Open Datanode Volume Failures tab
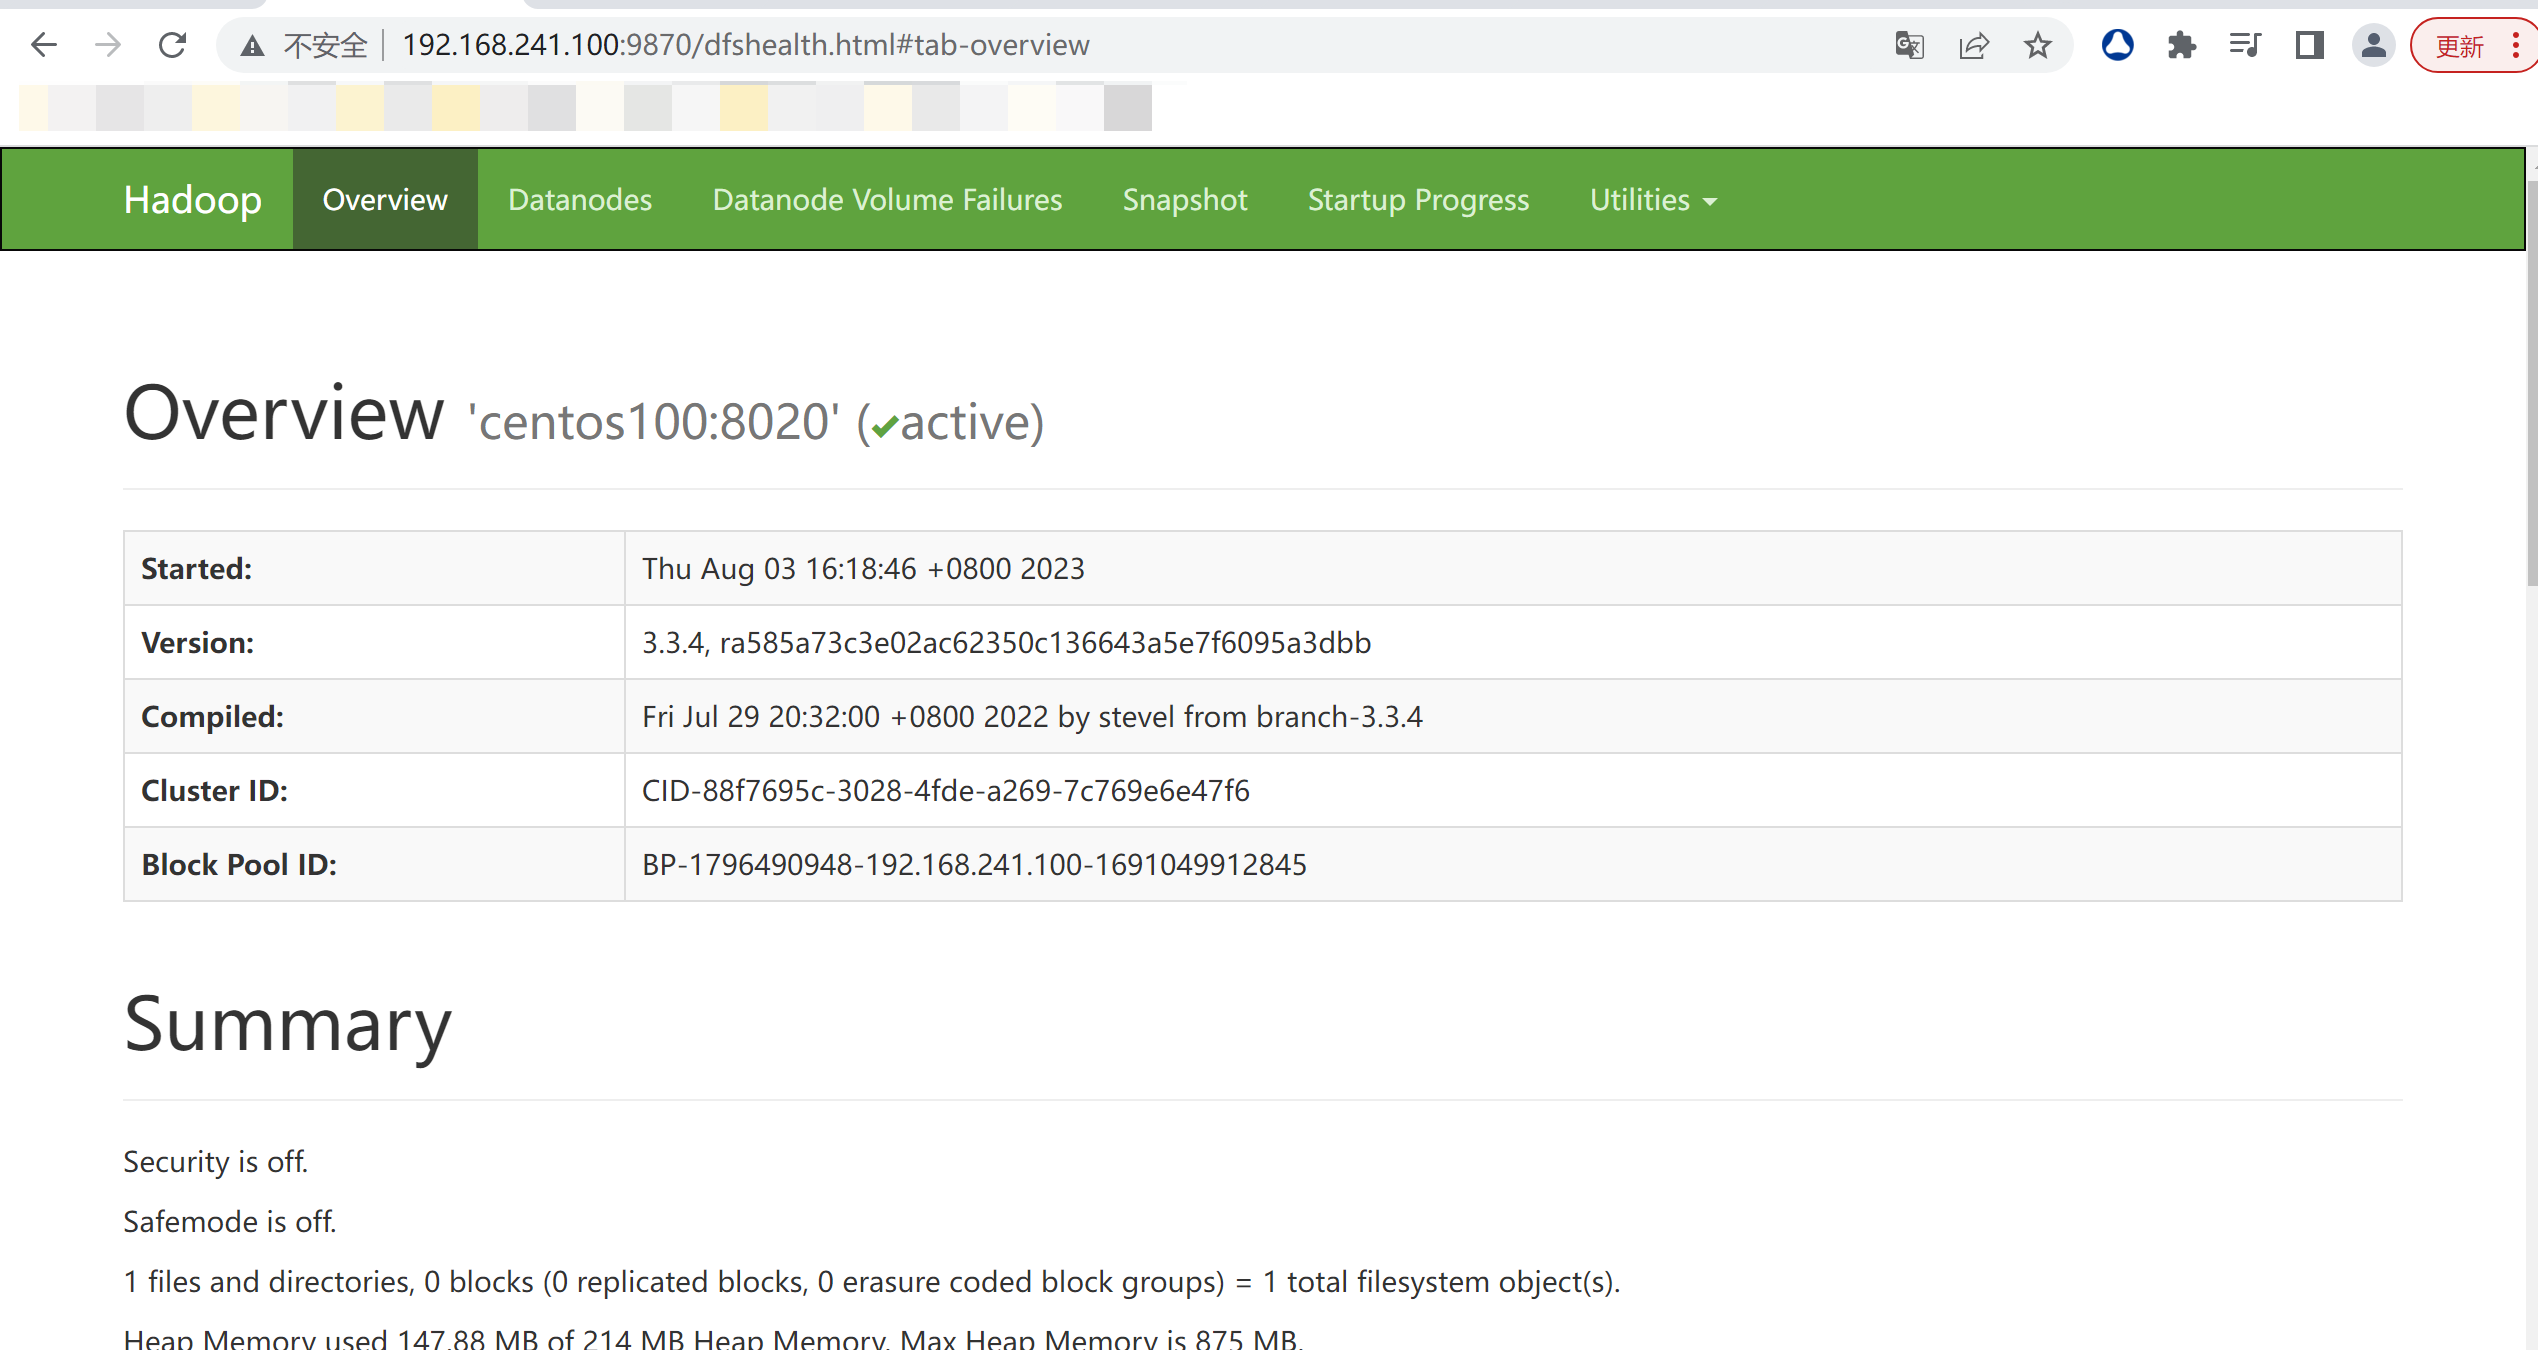 click(x=887, y=200)
